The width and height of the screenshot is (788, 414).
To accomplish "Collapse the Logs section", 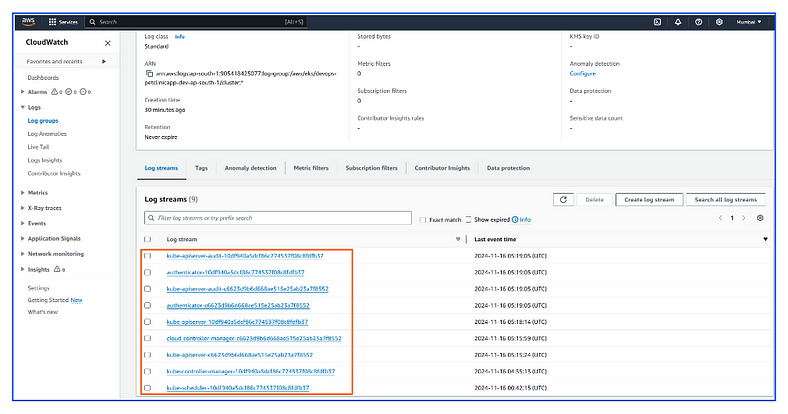I will [x=23, y=107].
